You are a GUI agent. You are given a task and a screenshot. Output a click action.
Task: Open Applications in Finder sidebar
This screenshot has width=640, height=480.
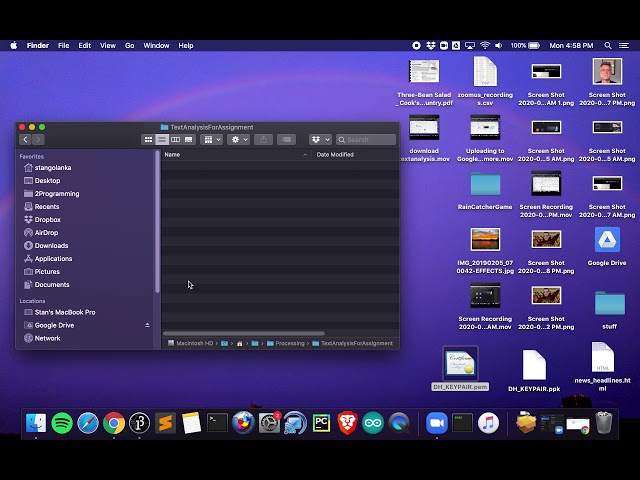point(48,259)
